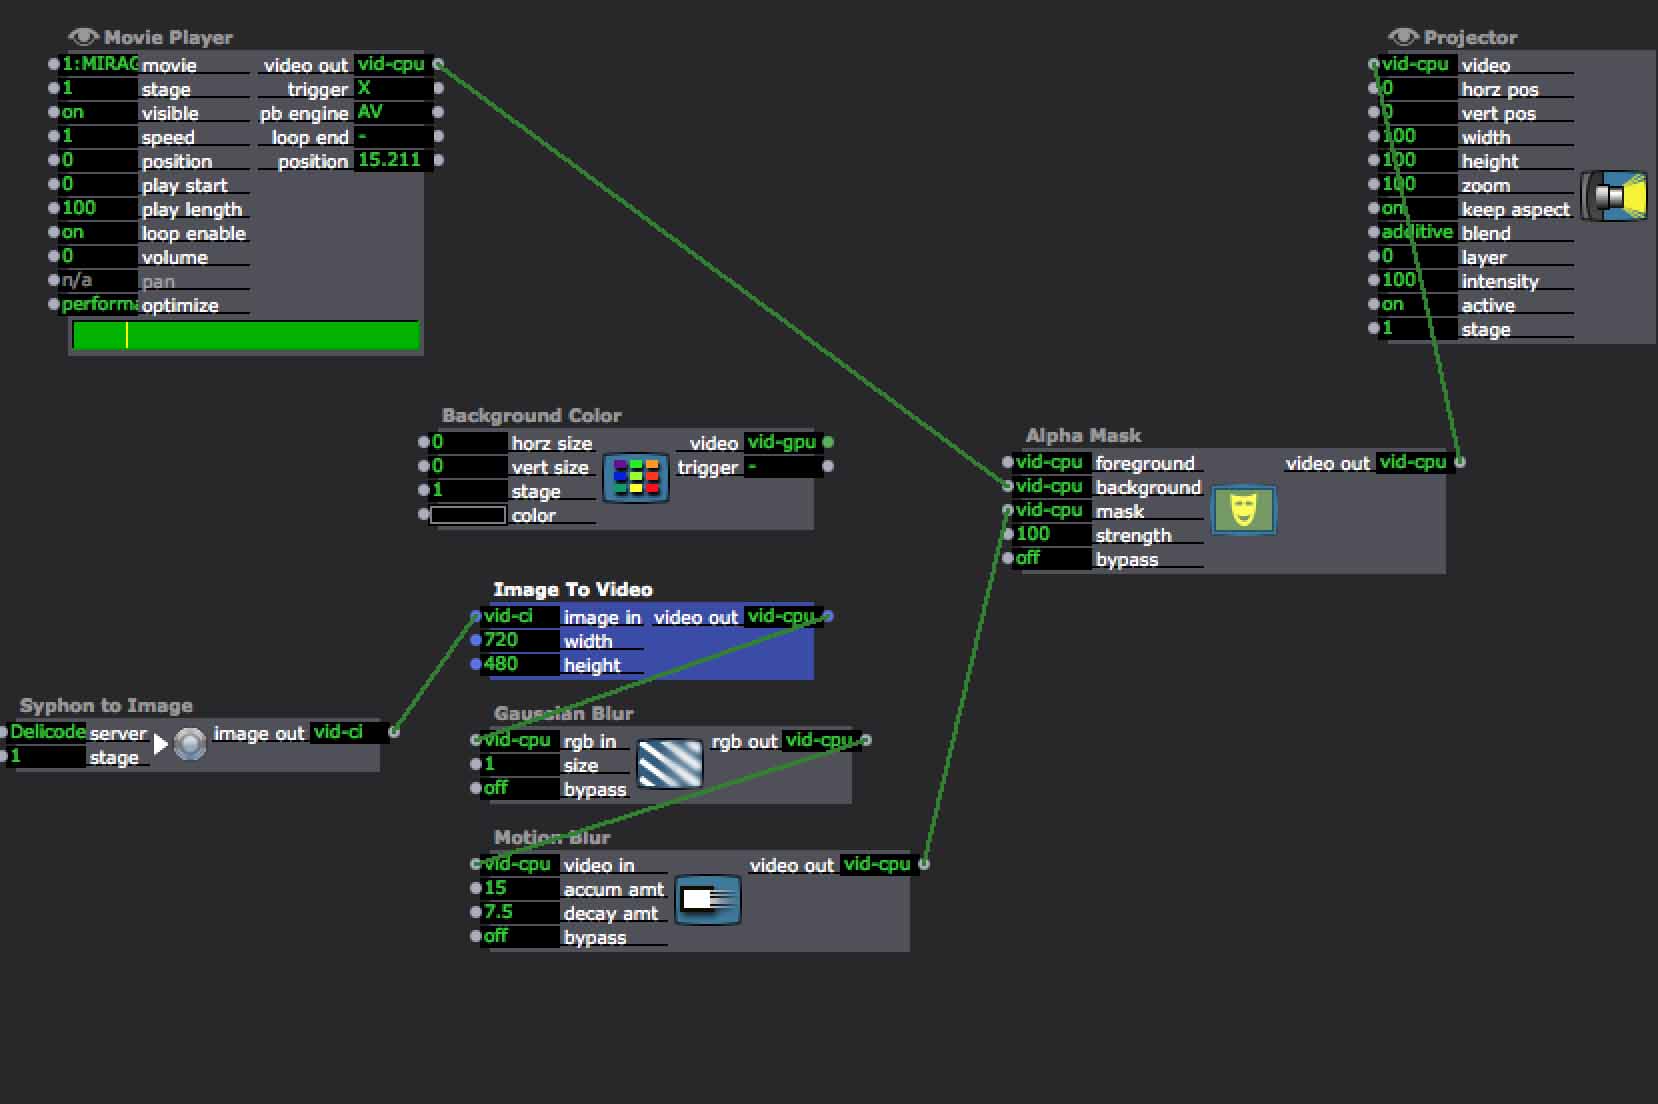Toggle Movie Player loop enable value
Viewport: 1658px width, 1104px height.
(99, 232)
